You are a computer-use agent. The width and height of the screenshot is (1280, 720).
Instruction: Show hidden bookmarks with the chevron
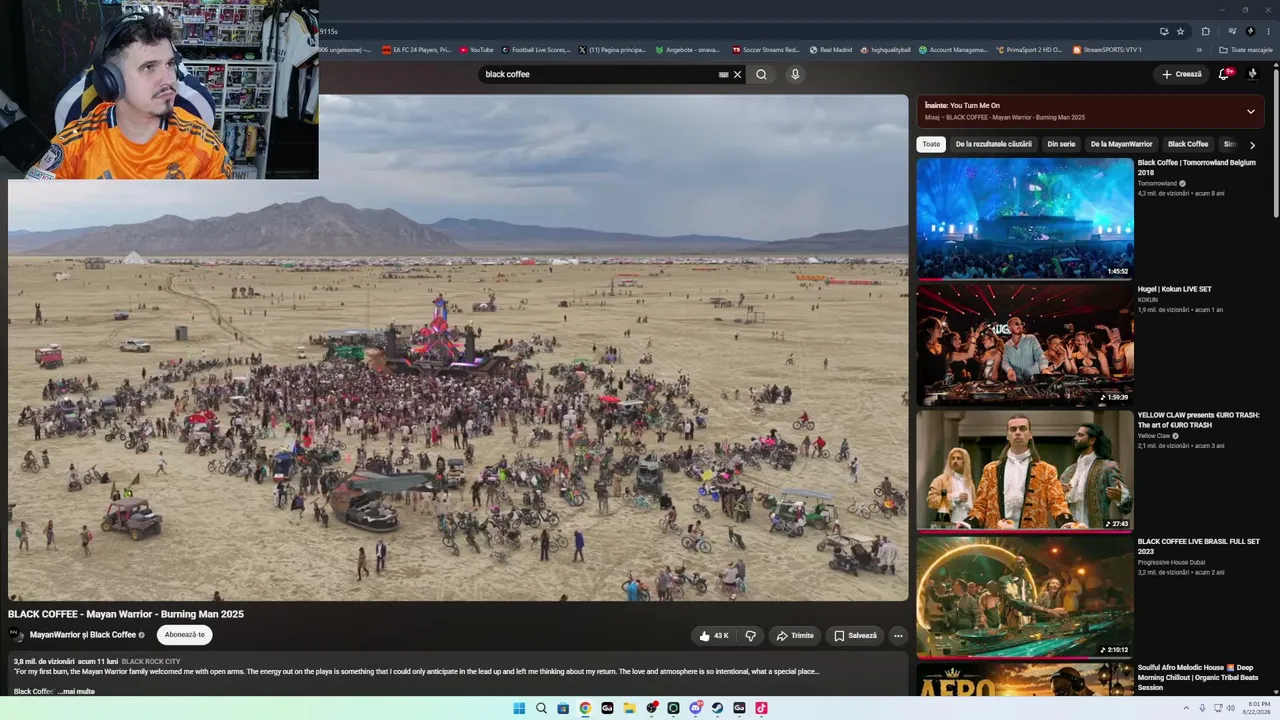coord(1199,50)
